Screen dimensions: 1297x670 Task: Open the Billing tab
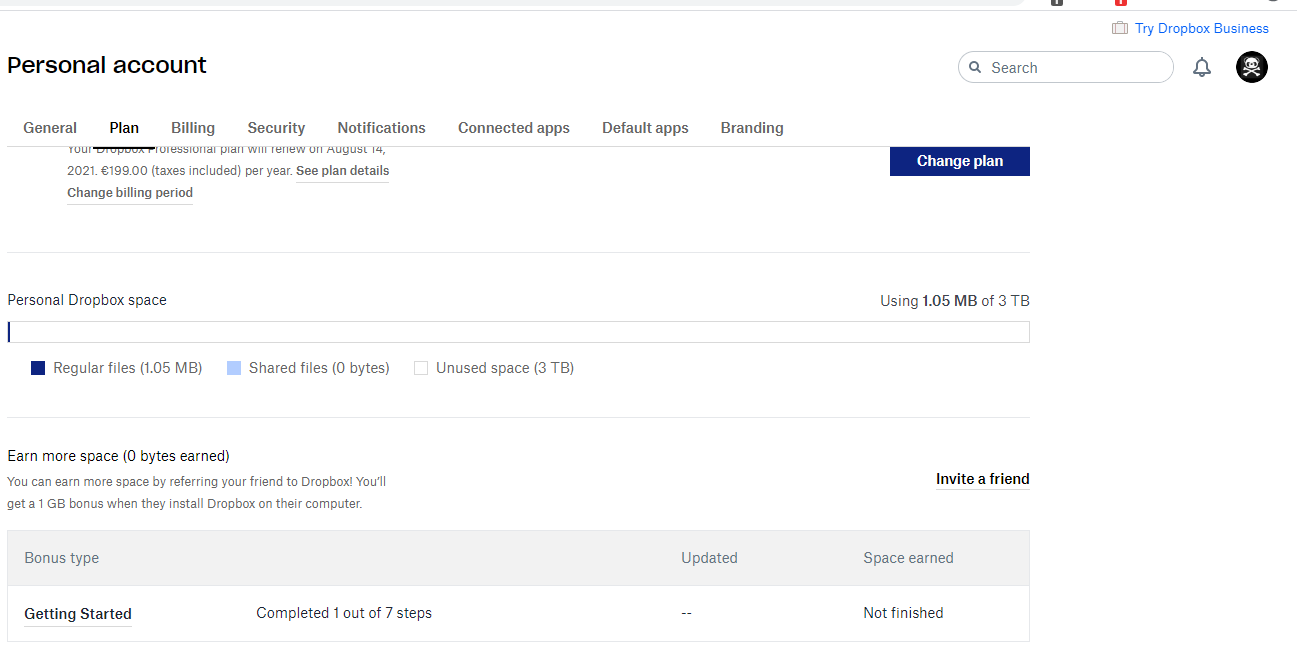coord(193,128)
